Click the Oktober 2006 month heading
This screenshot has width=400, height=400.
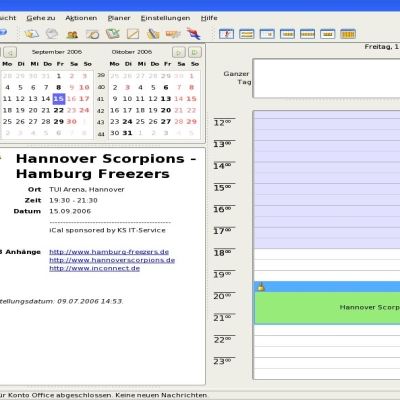[132, 52]
